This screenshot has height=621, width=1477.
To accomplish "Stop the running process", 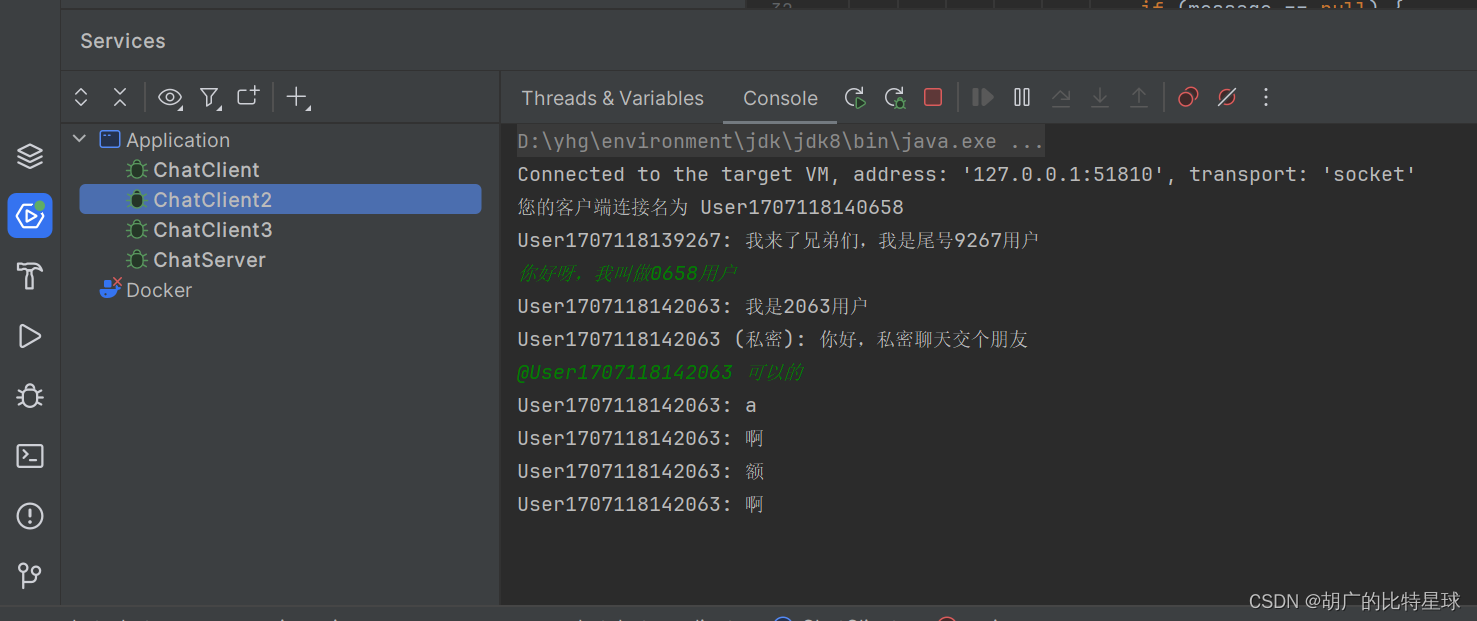I will tap(933, 97).
